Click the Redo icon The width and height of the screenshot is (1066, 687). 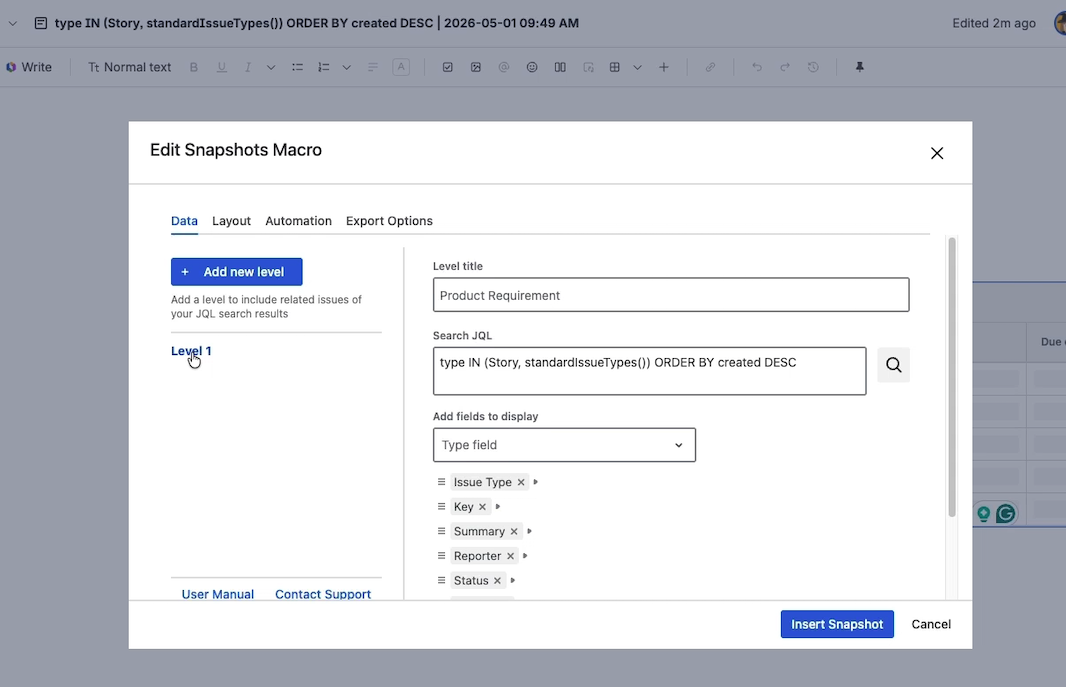(785, 67)
